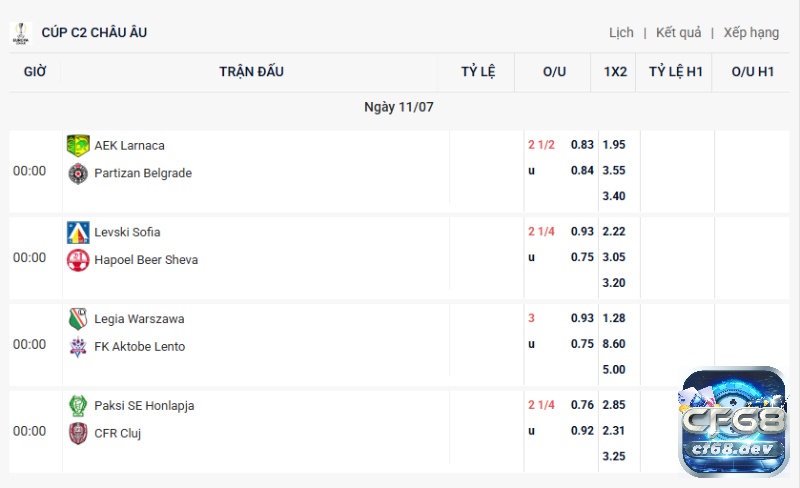
Task: Open the Kết quả results link
Action: [679, 33]
